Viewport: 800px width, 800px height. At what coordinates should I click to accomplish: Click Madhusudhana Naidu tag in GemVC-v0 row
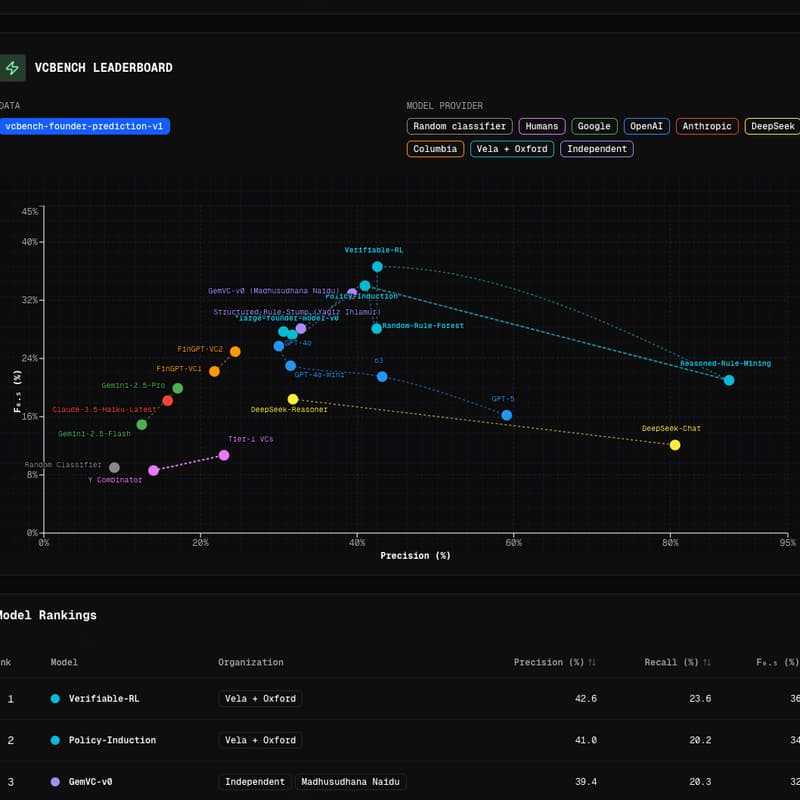click(x=350, y=782)
